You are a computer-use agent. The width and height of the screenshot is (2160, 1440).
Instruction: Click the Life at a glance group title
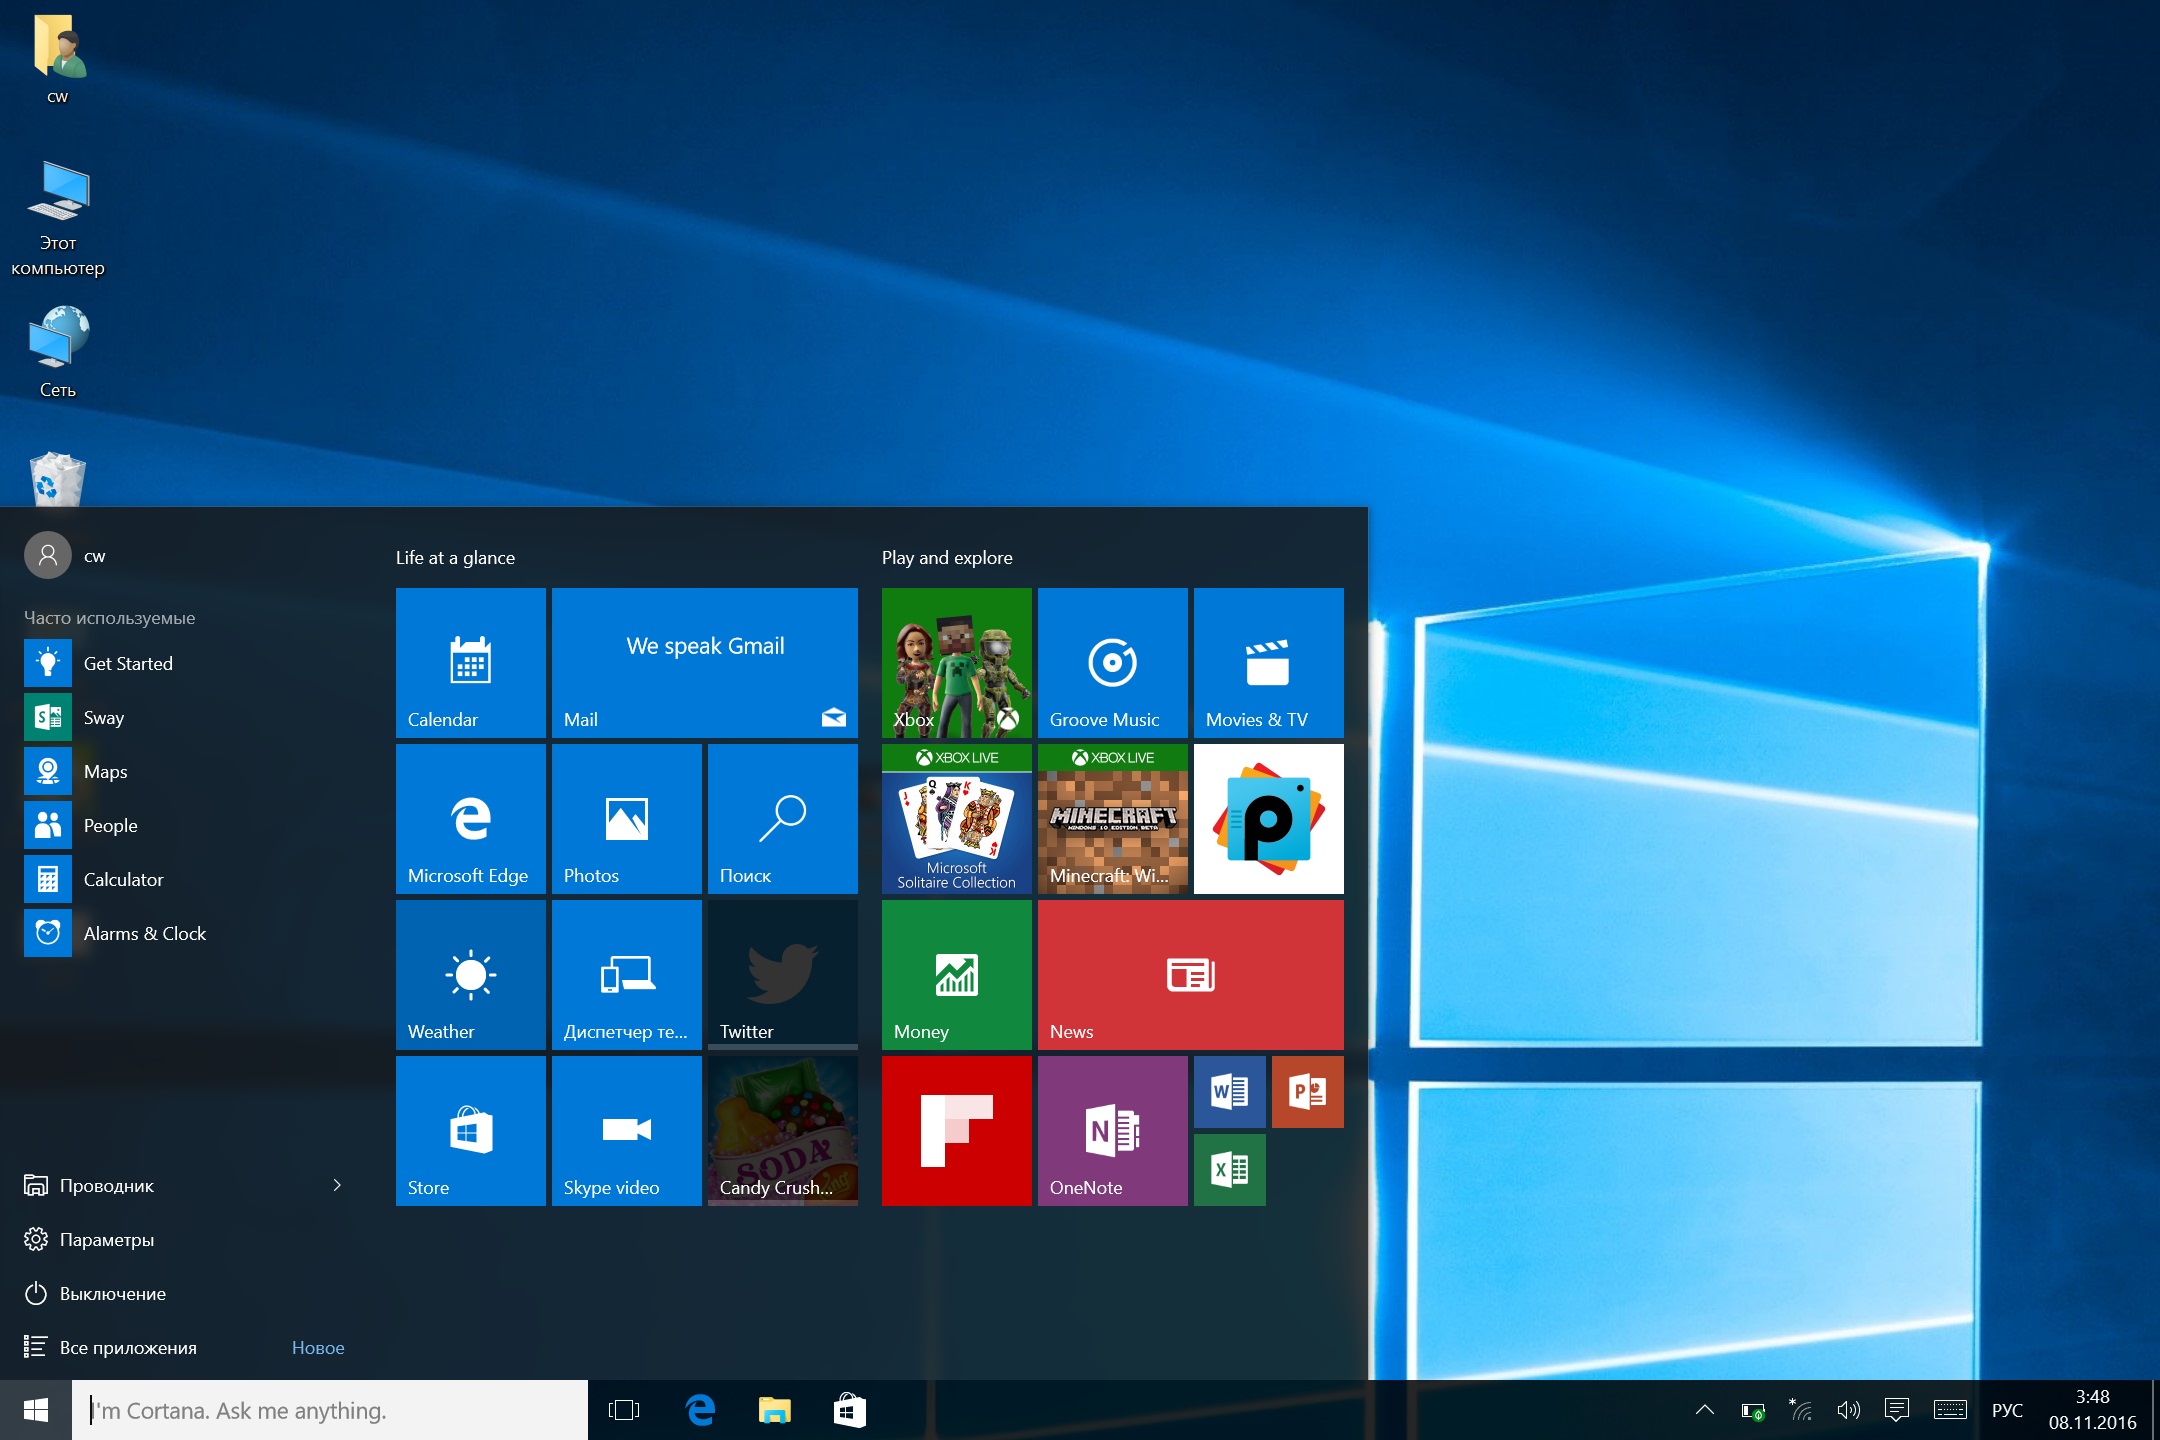[455, 557]
